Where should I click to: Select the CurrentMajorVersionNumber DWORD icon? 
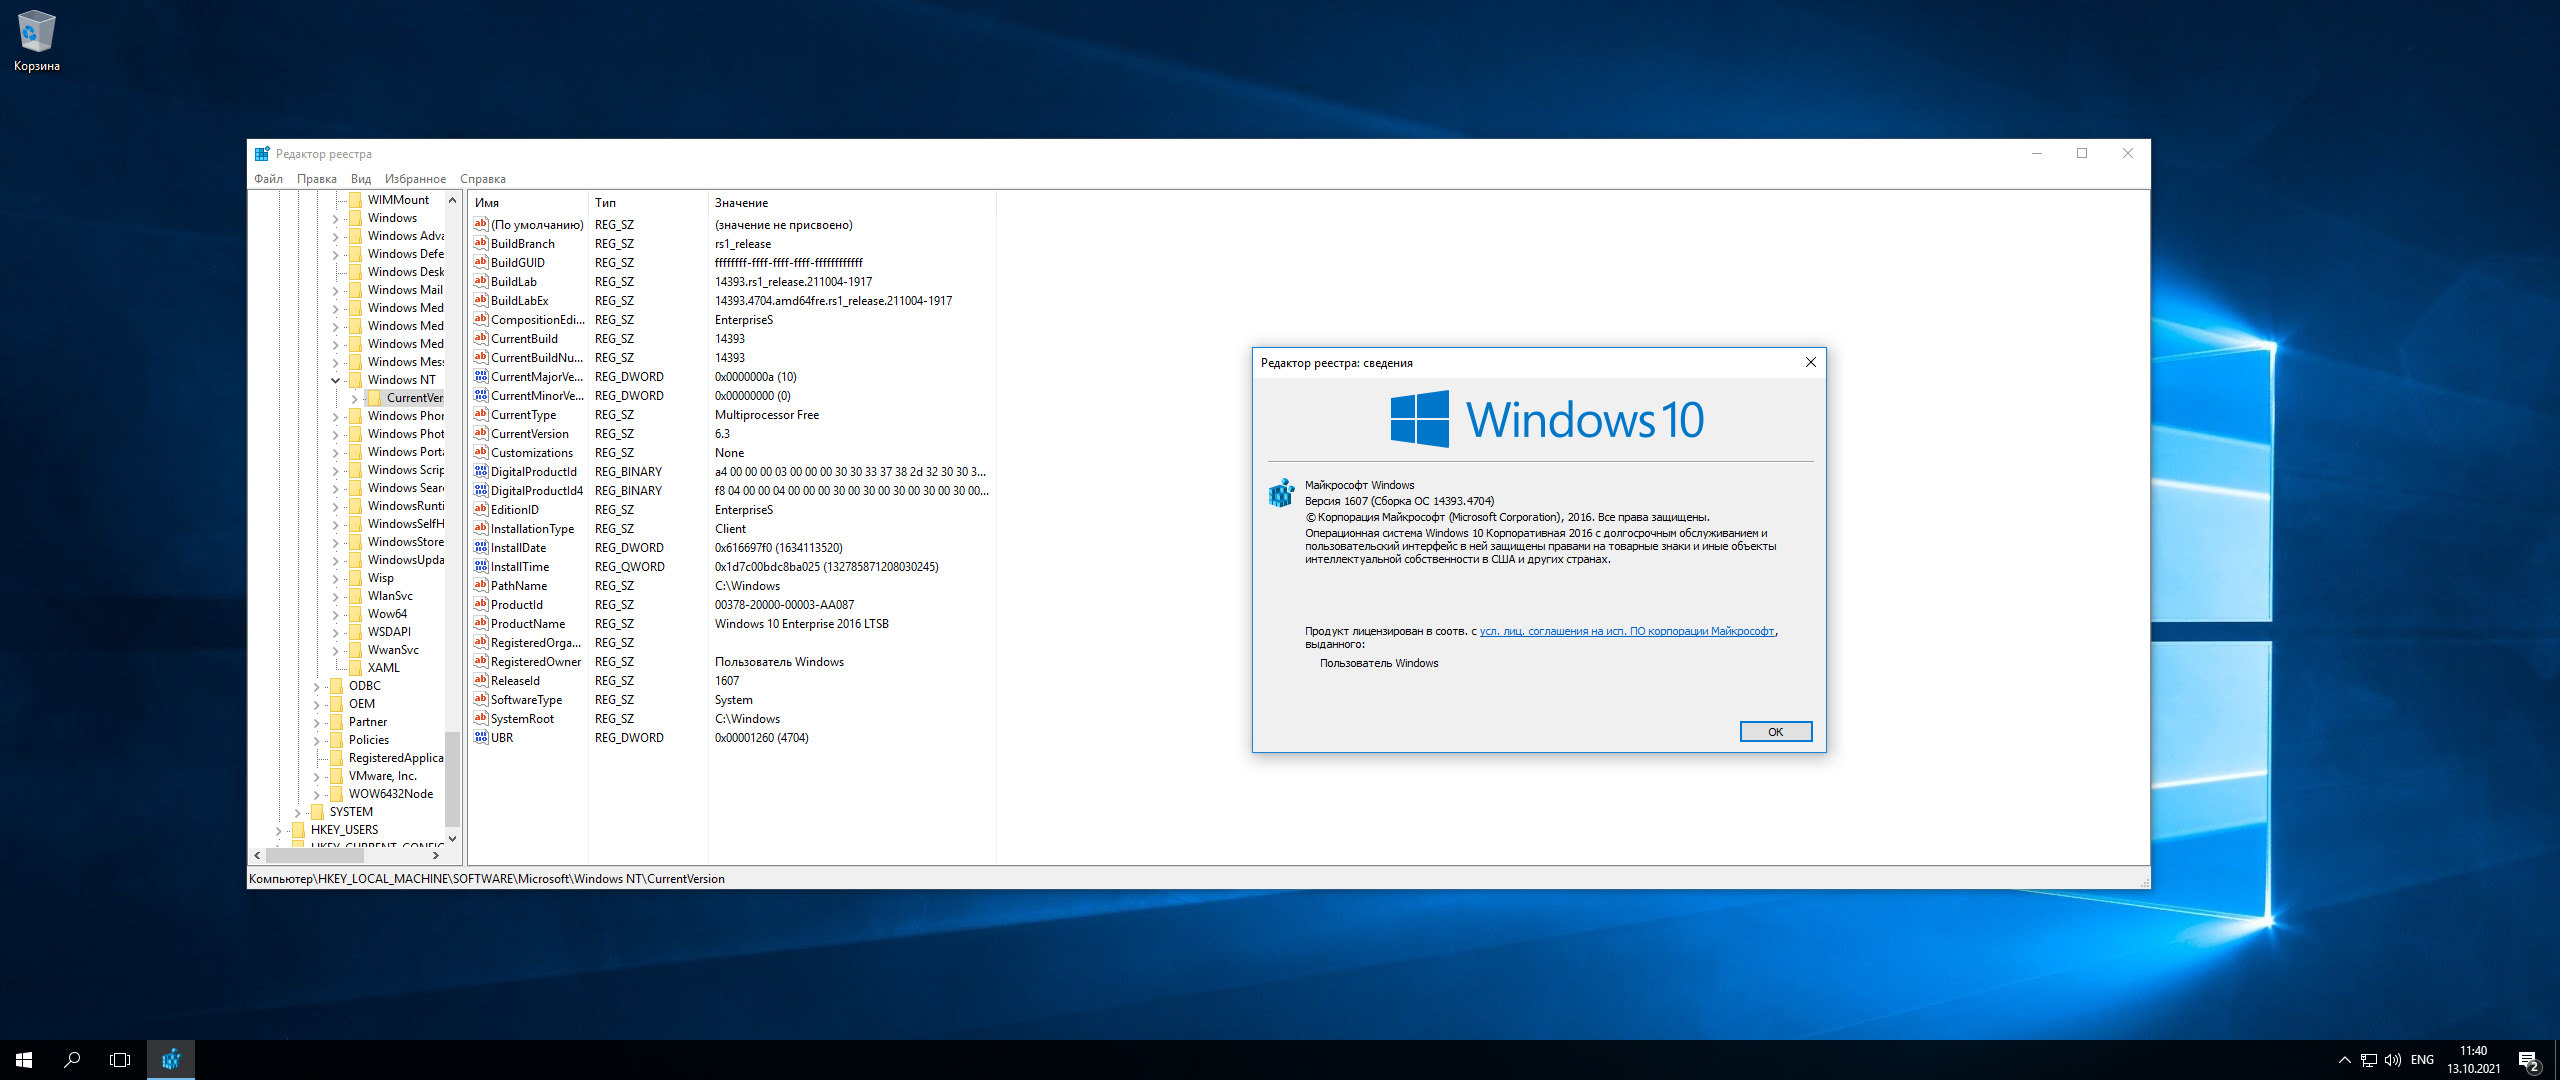(481, 376)
